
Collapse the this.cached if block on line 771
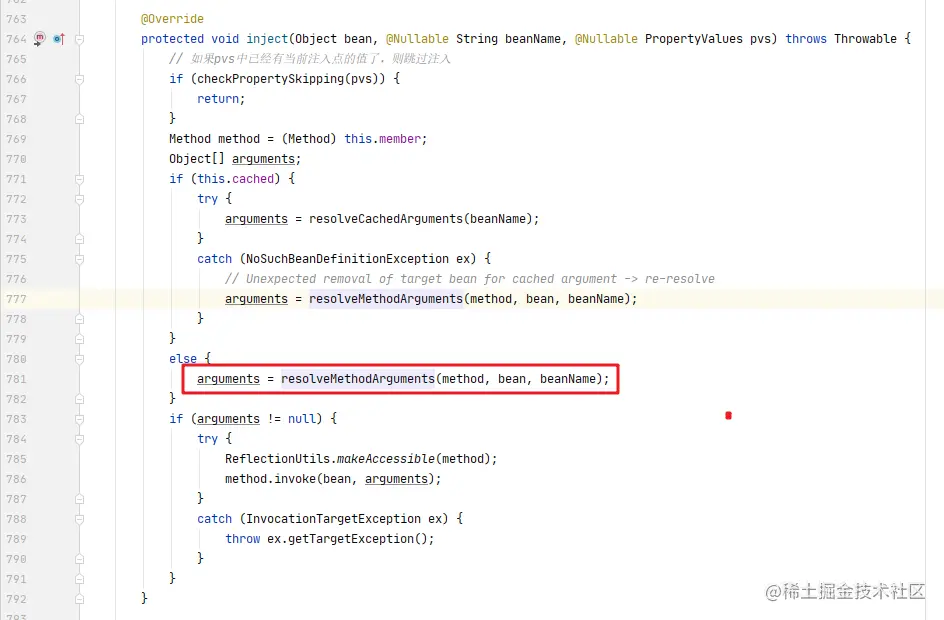[x=79, y=179]
